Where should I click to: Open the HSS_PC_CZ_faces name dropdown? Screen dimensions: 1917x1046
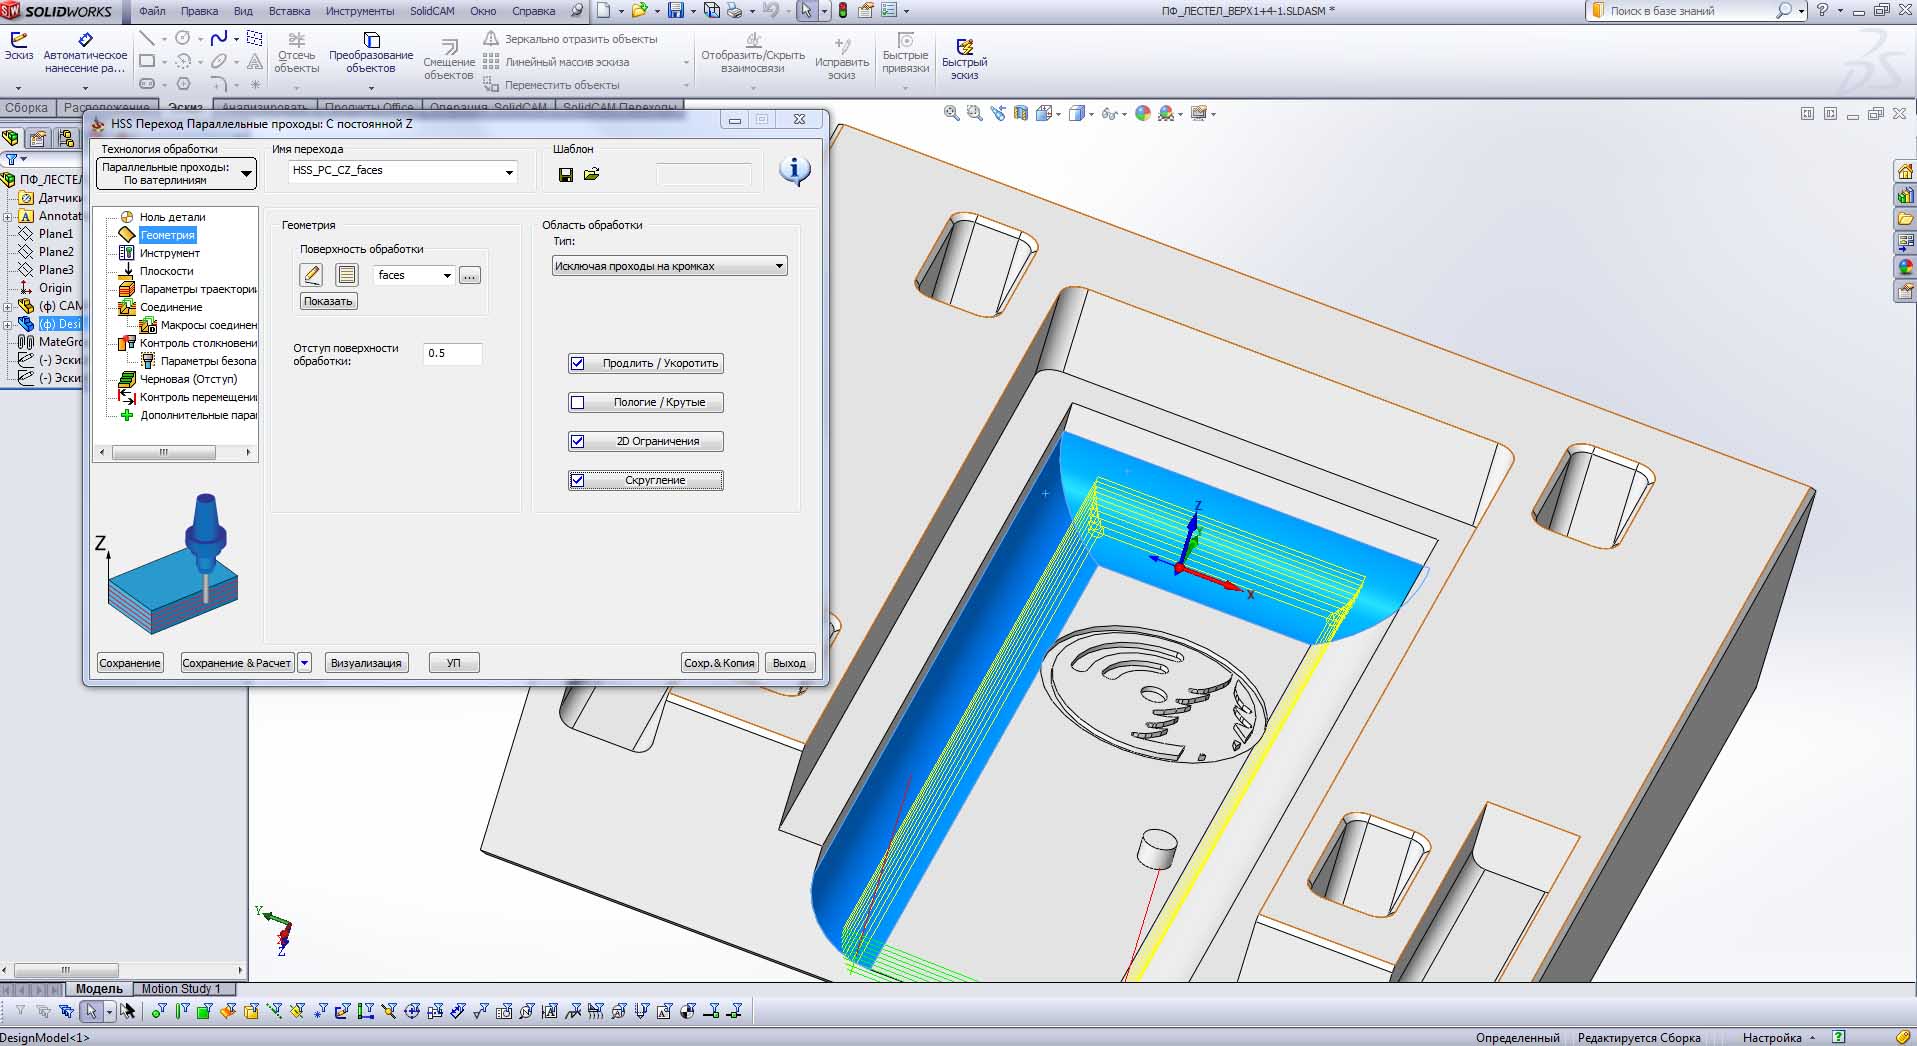click(x=509, y=172)
